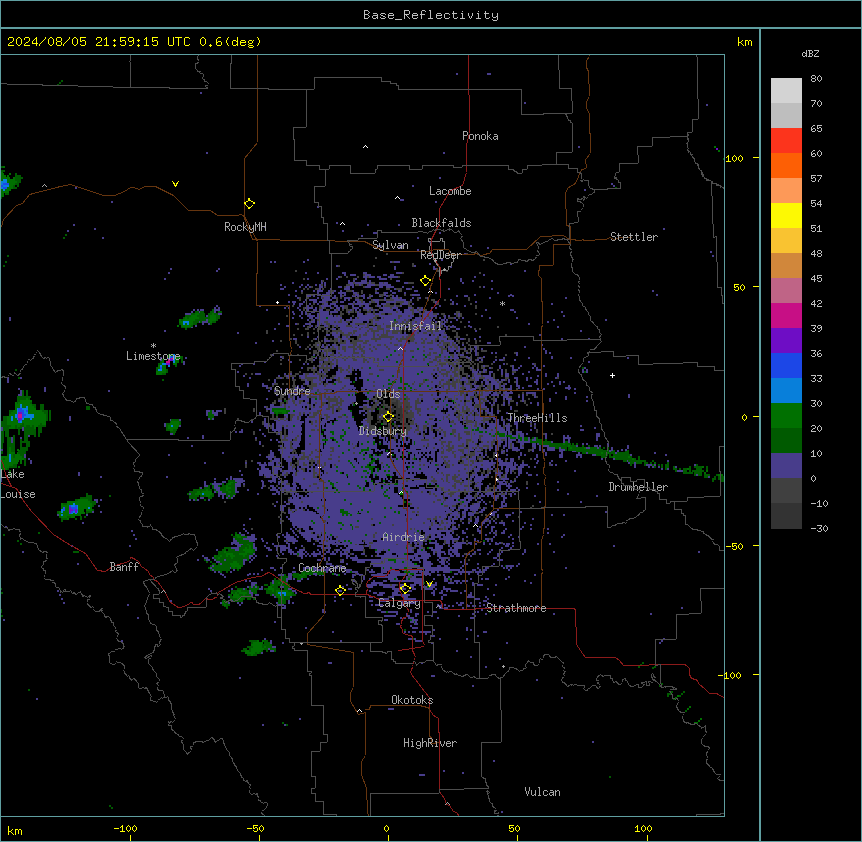This screenshot has height=842, width=862.
Task: Click the dBZ legend heading
Action: [810, 54]
